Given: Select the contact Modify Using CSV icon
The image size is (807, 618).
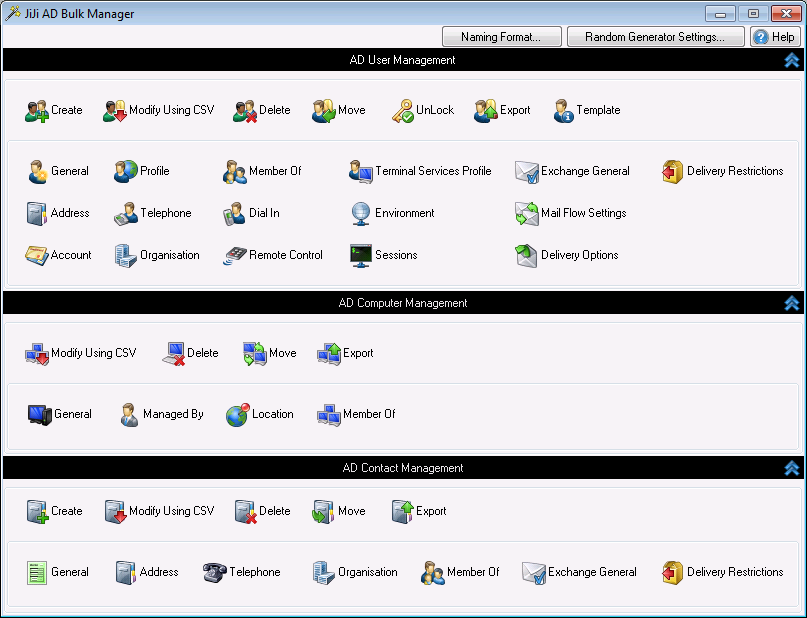Looking at the screenshot, I should pos(116,512).
